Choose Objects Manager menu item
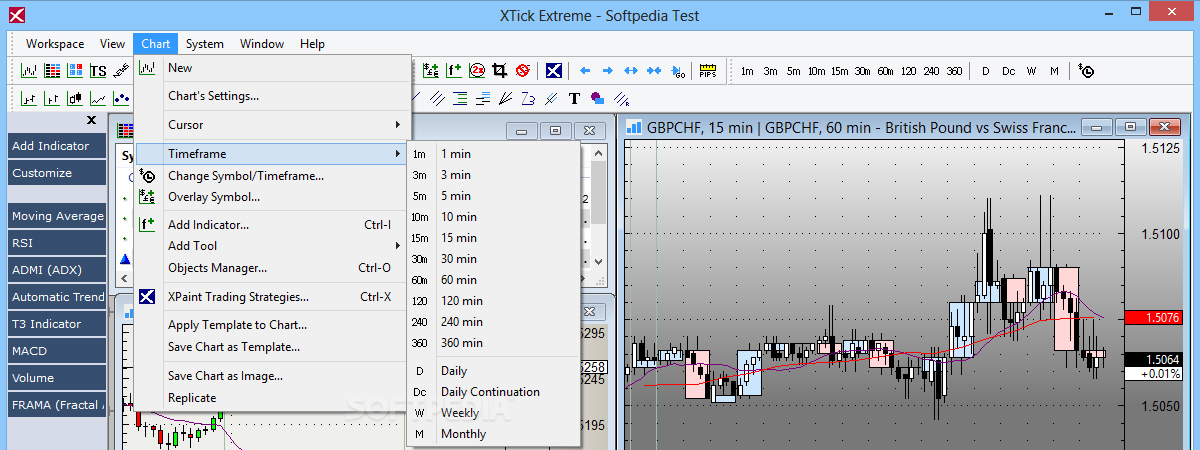The image size is (1200, 450). (273, 268)
